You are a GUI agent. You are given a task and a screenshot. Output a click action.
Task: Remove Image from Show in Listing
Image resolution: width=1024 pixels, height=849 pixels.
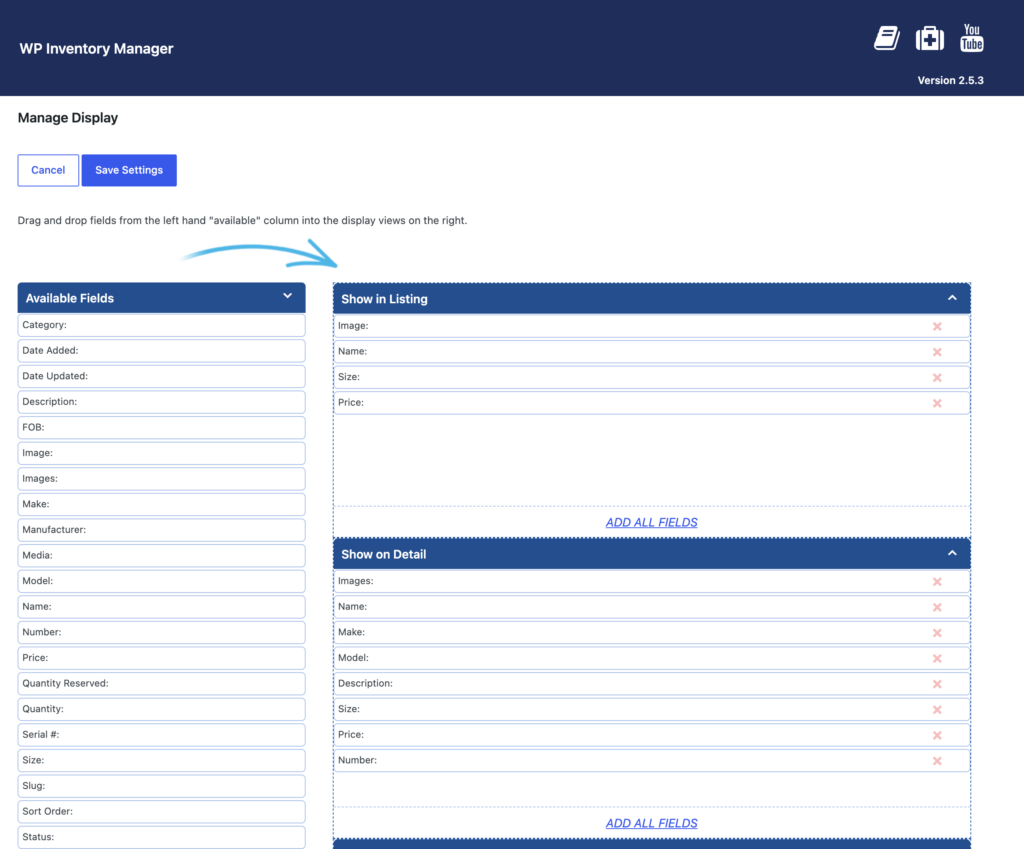tap(937, 327)
